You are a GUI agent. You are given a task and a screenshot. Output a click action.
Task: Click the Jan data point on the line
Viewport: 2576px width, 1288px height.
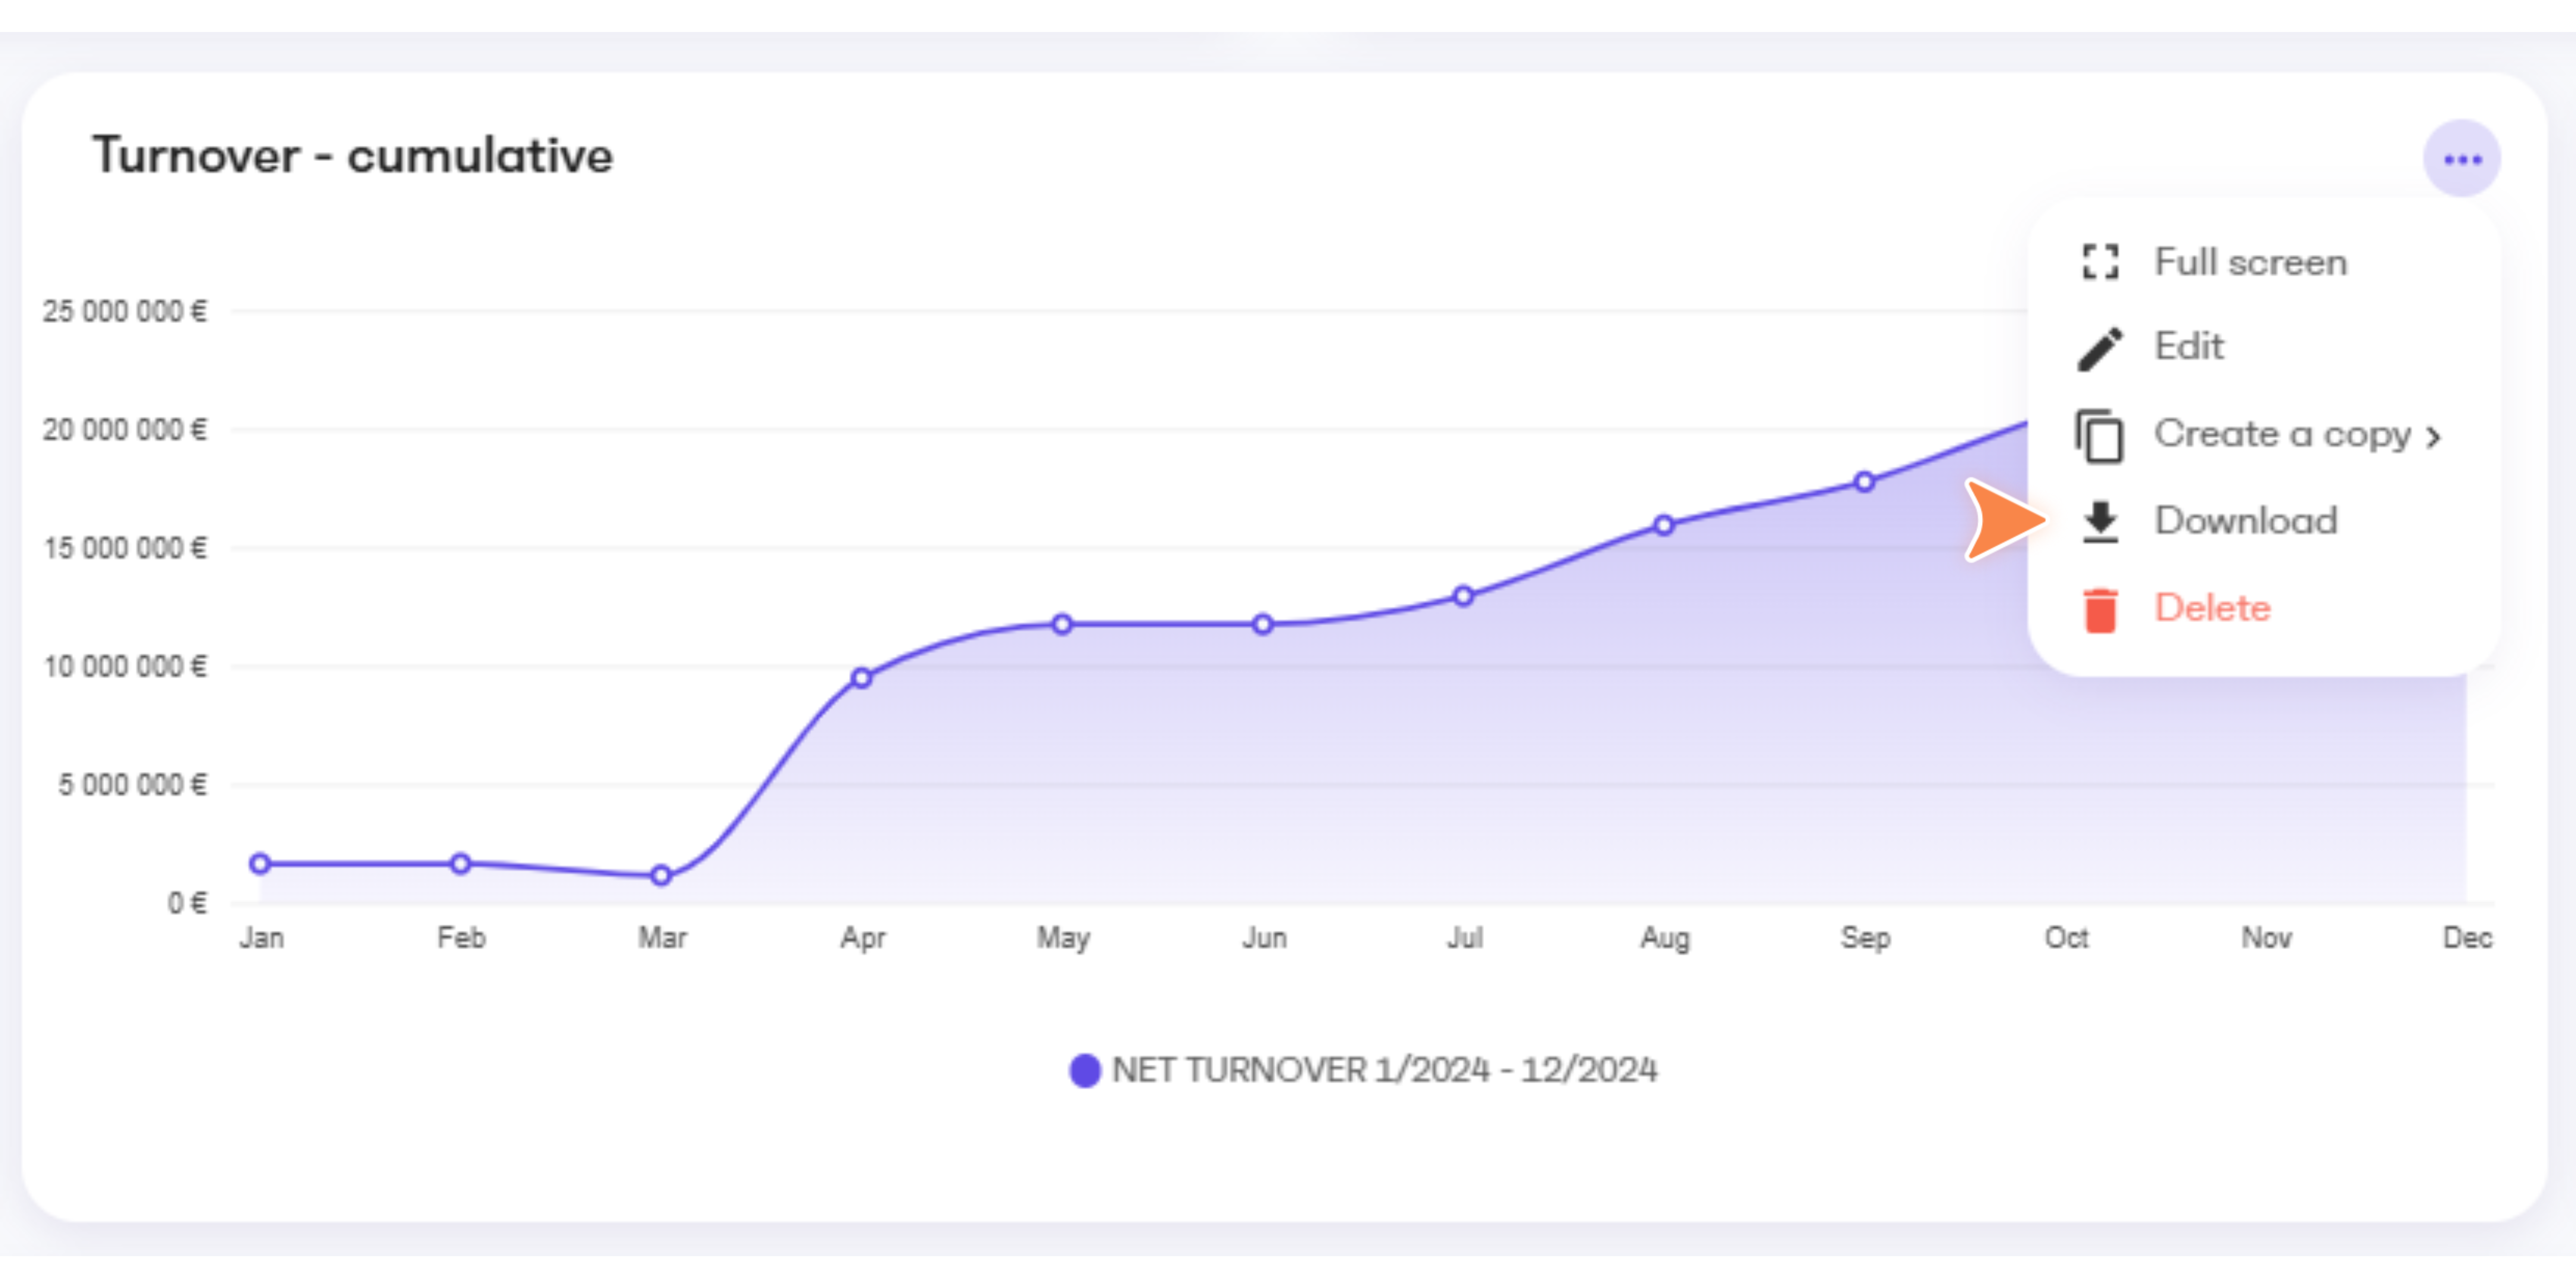260,863
